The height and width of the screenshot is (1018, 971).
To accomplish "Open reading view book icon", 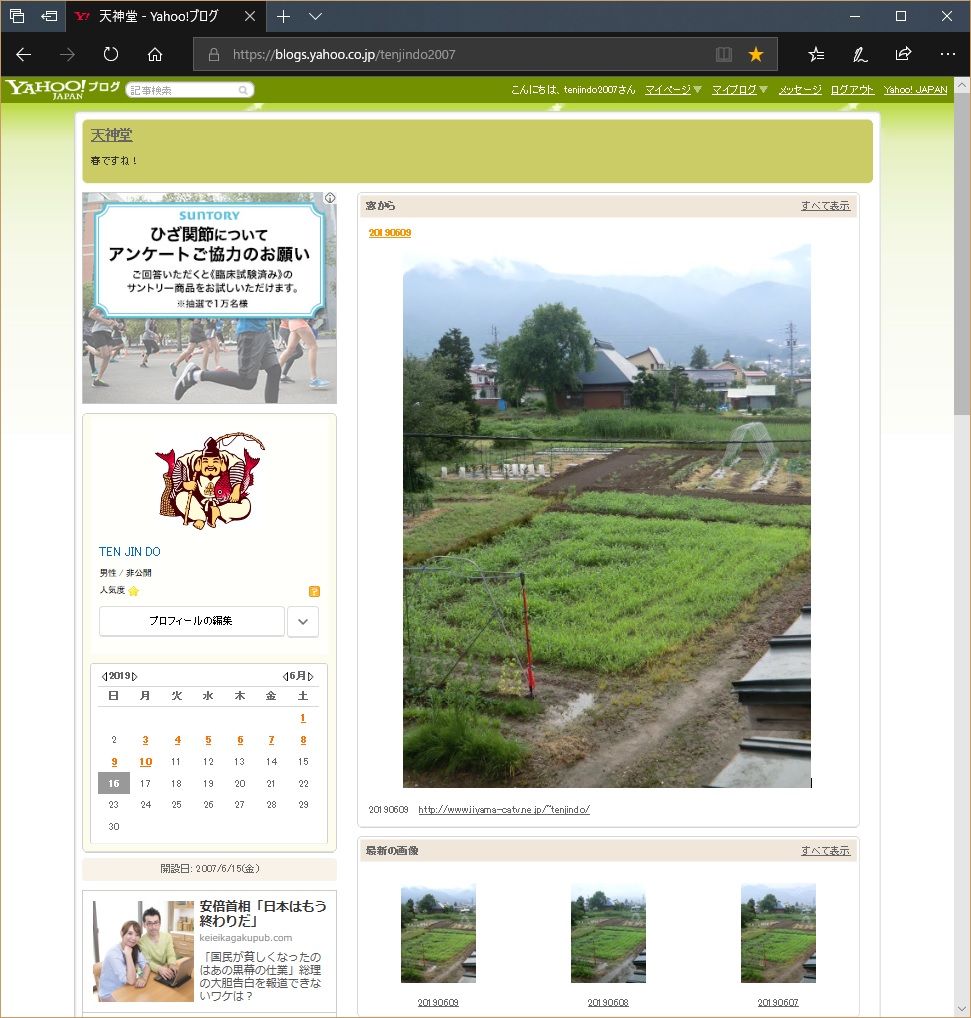I will (724, 54).
